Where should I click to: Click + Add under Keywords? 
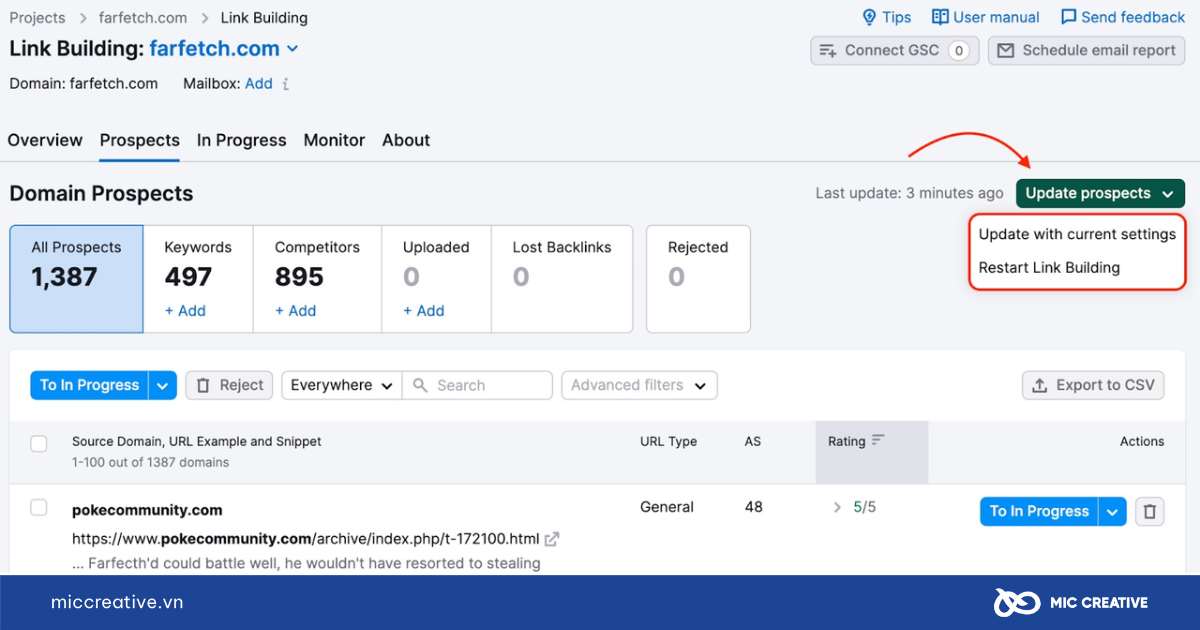[185, 311]
